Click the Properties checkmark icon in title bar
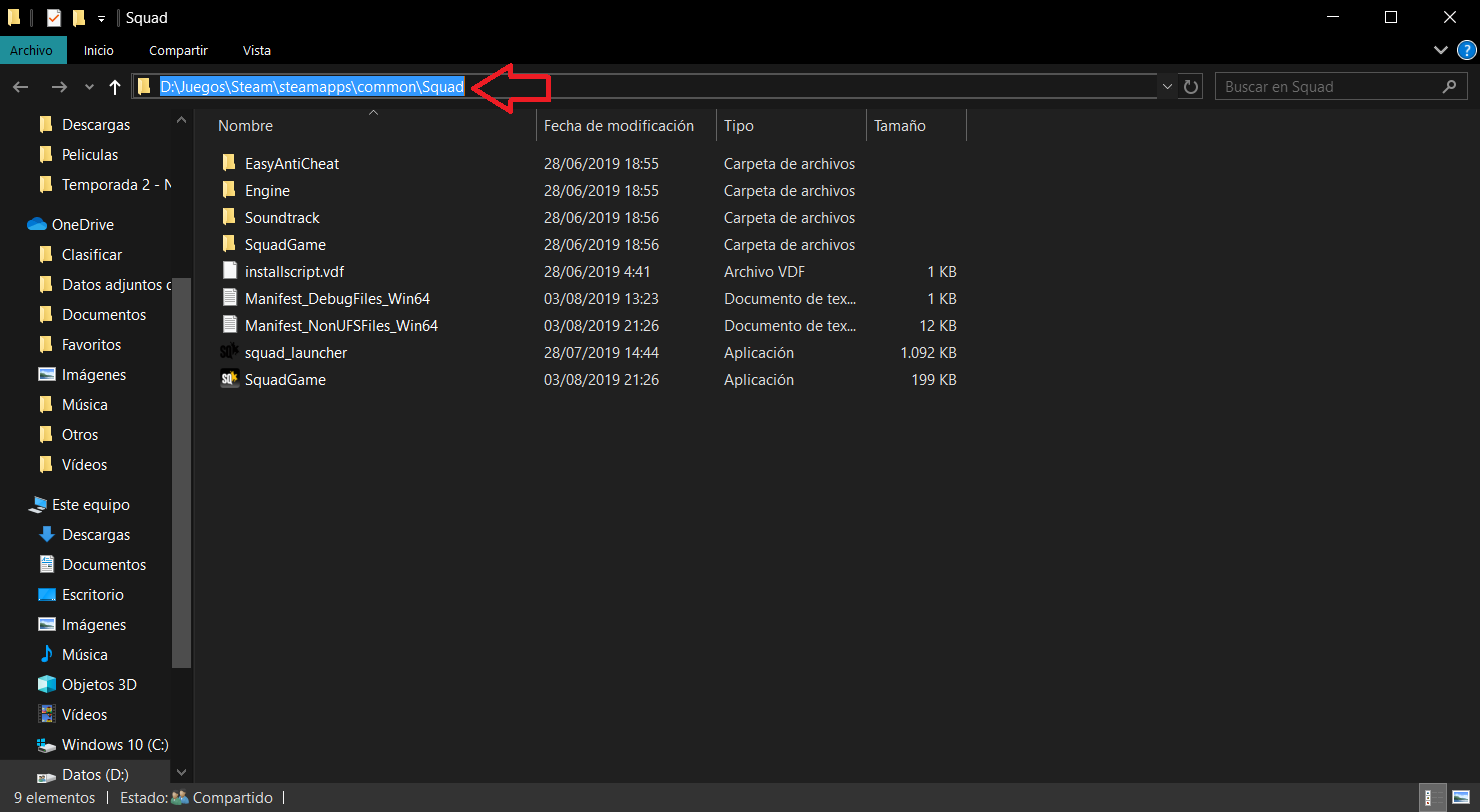Screen dimensions: 1480x812 point(54,17)
